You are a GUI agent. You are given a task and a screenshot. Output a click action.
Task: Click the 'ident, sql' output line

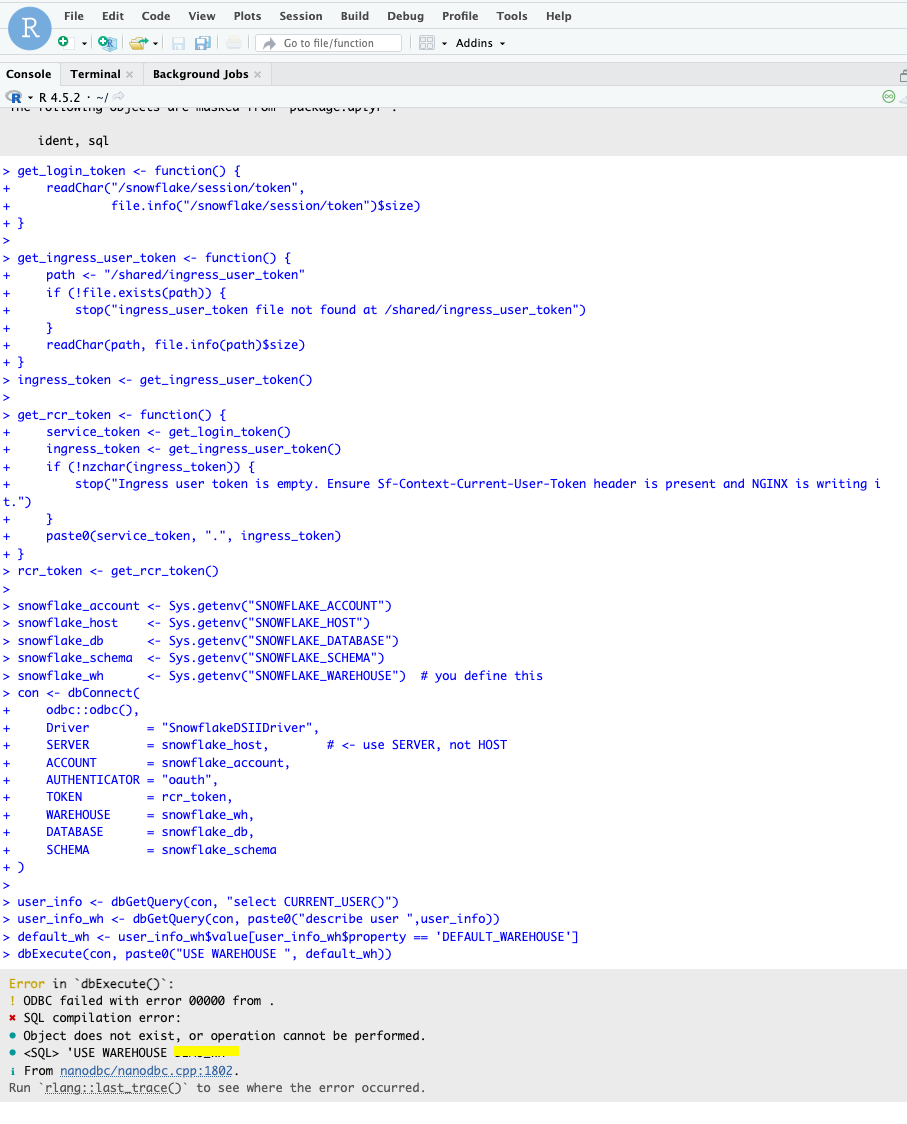(x=73, y=140)
